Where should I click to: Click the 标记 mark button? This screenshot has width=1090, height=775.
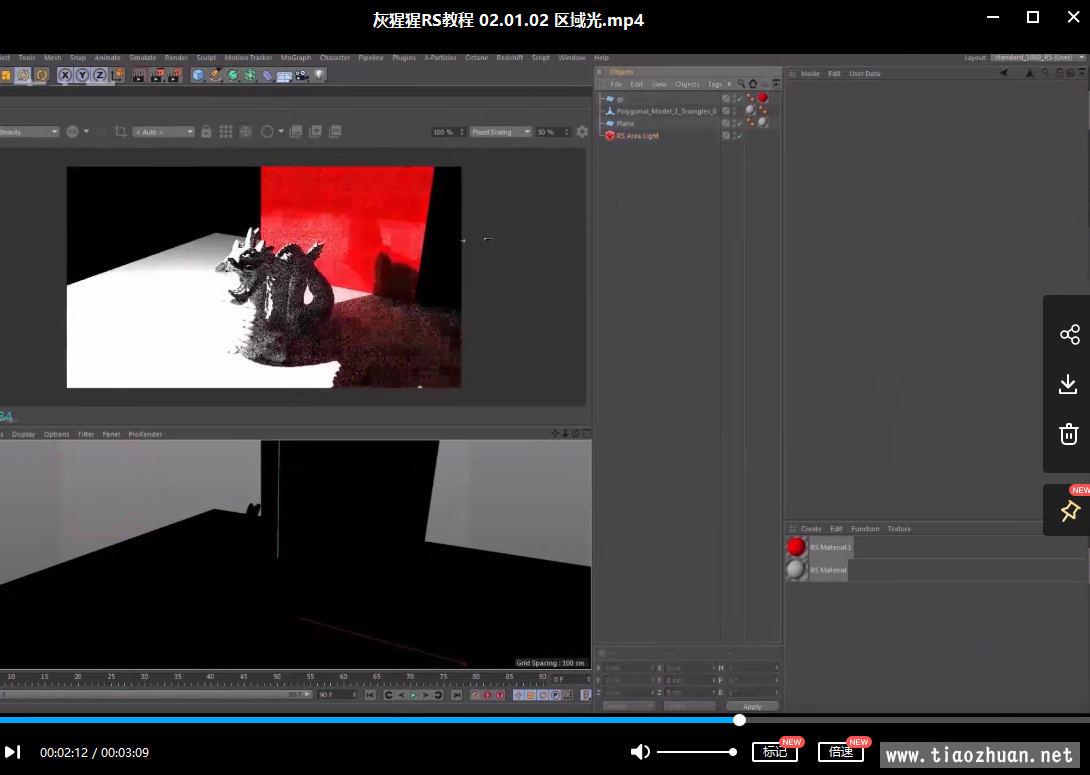click(x=774, y=752)
